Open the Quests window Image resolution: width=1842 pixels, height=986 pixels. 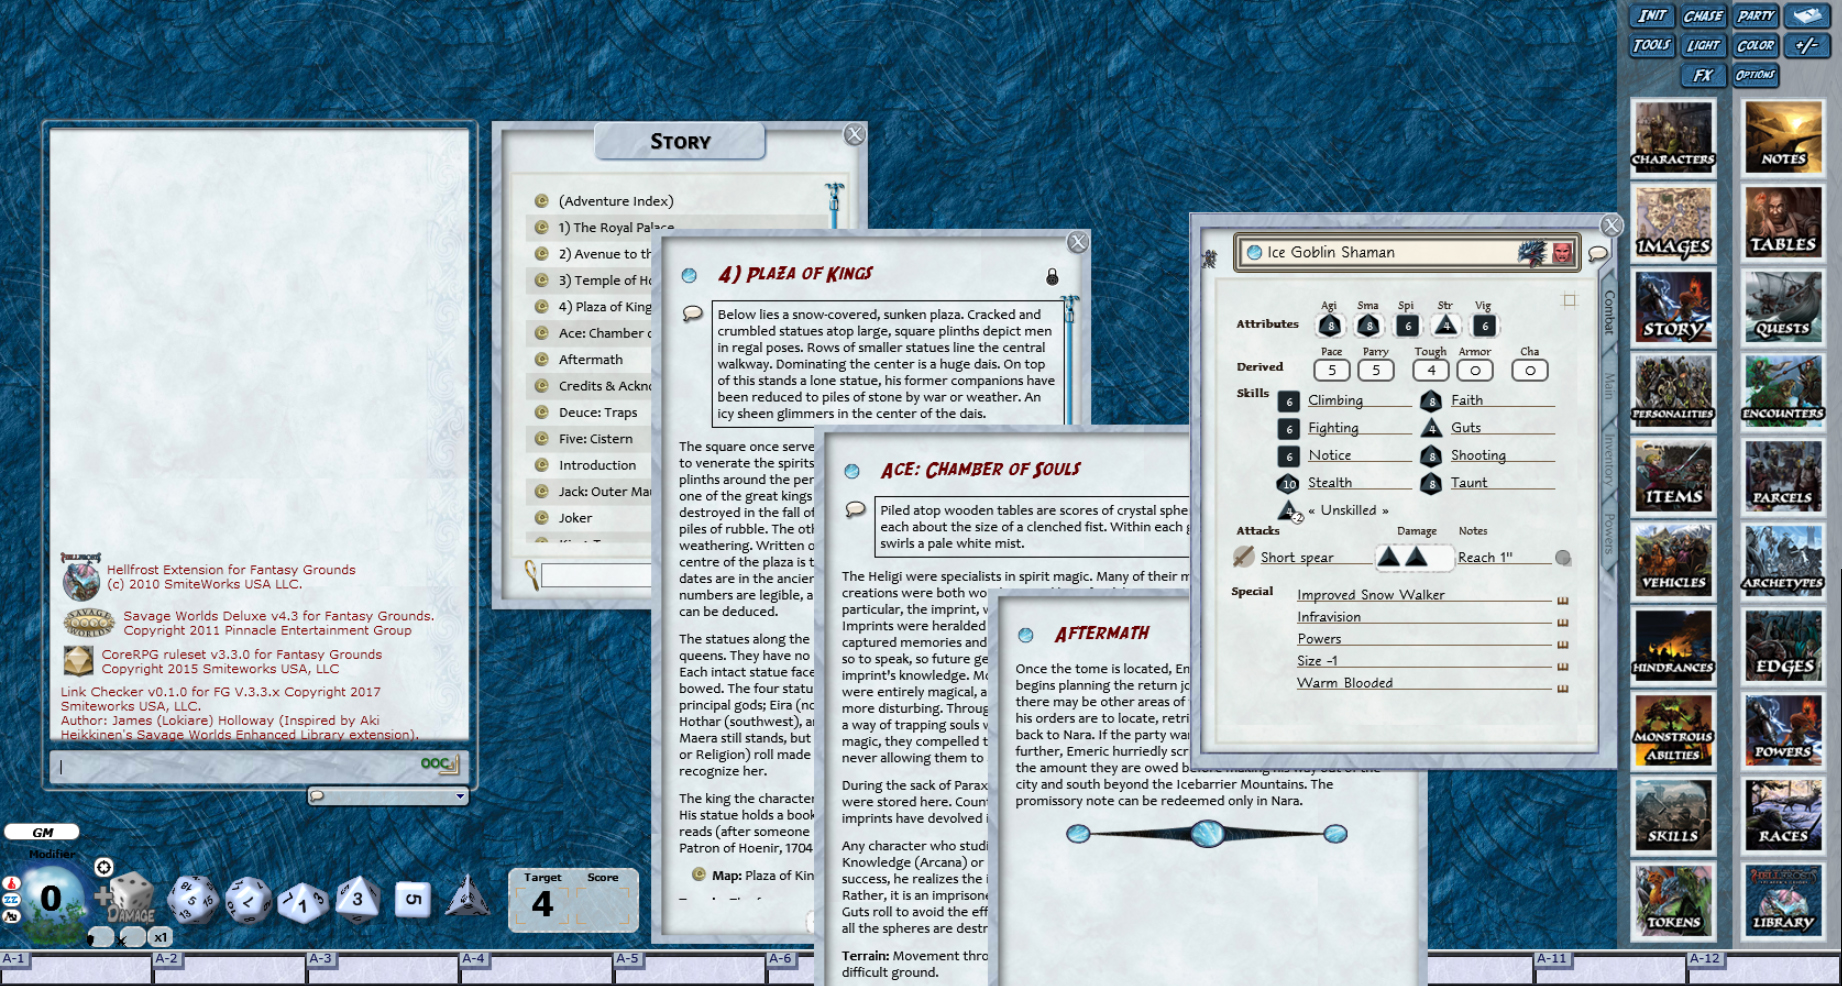[x=1783, y=307]
